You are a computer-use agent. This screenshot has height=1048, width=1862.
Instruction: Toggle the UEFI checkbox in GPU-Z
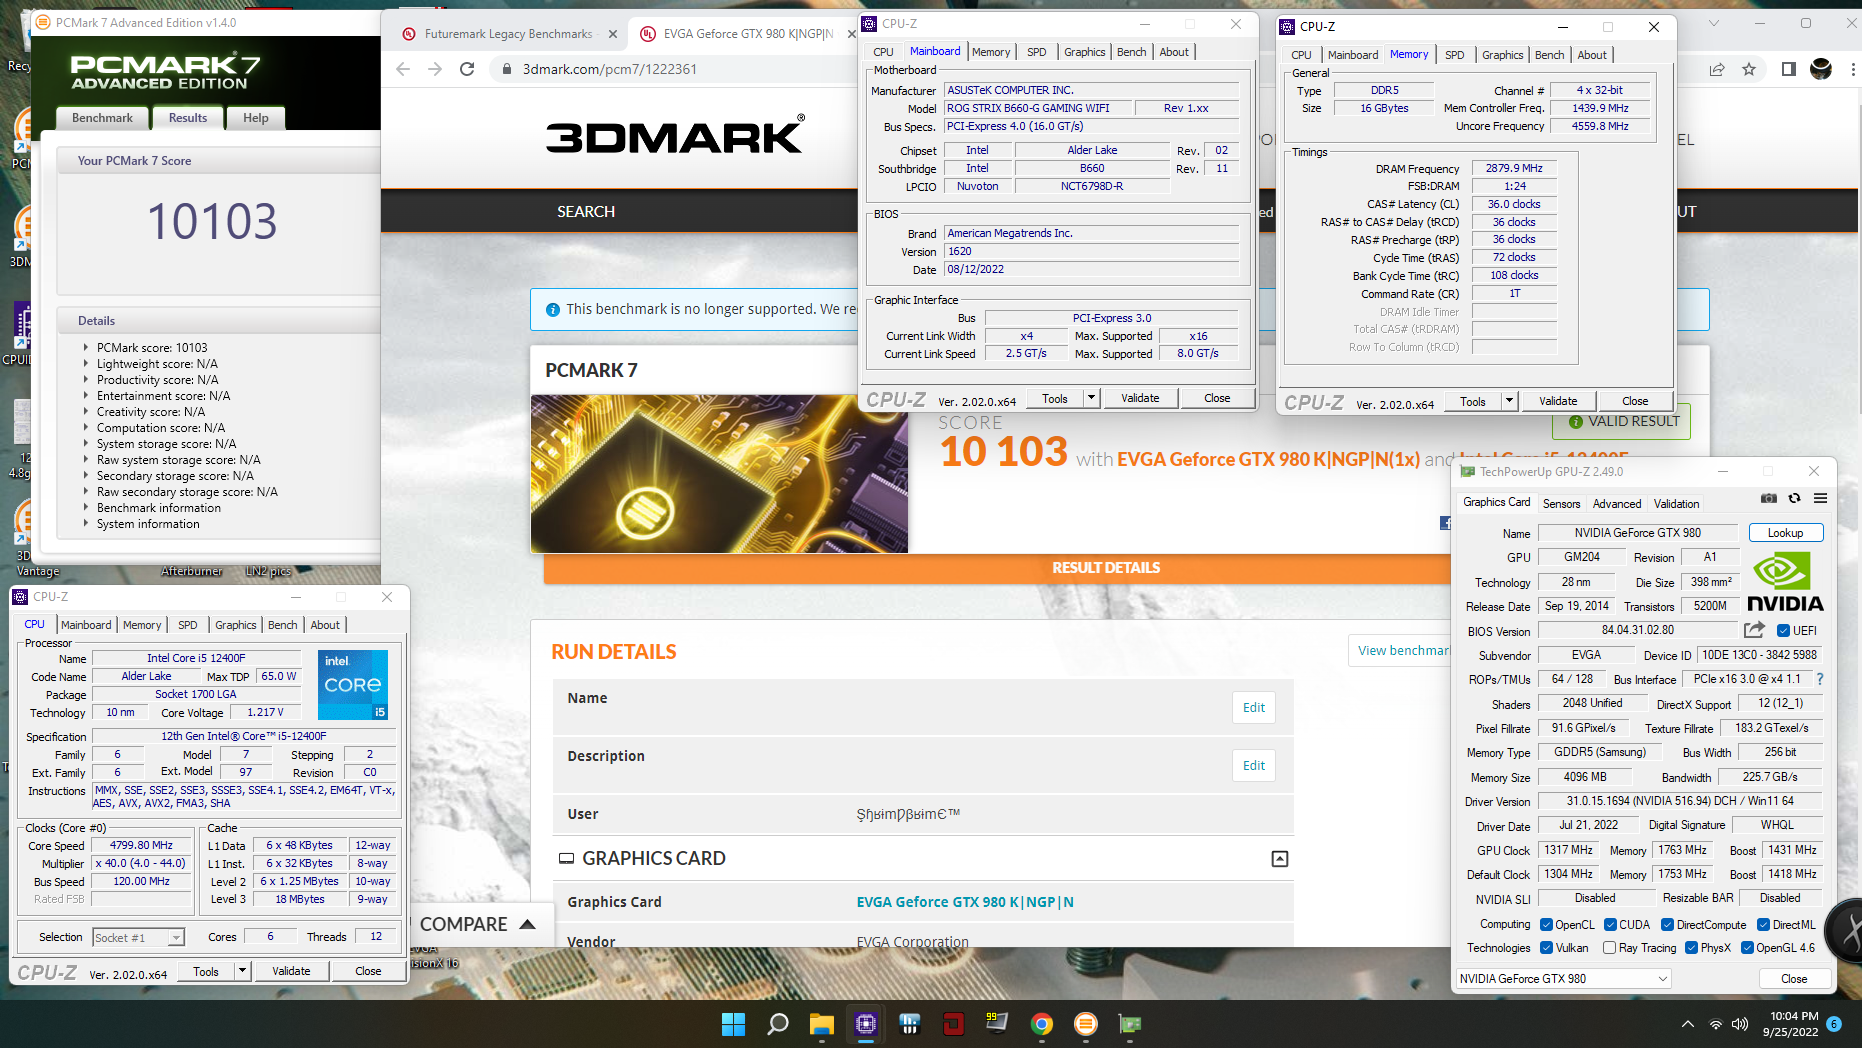[x=1783, y=631]
